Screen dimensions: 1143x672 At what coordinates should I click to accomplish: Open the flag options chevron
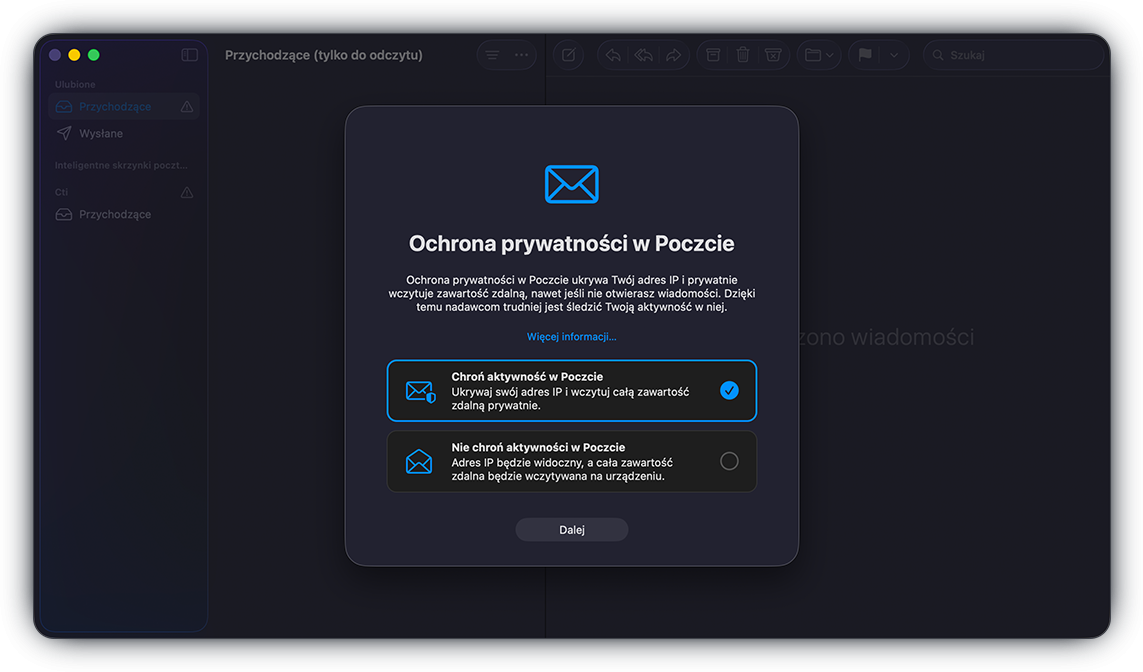click(x=893, y=55)
